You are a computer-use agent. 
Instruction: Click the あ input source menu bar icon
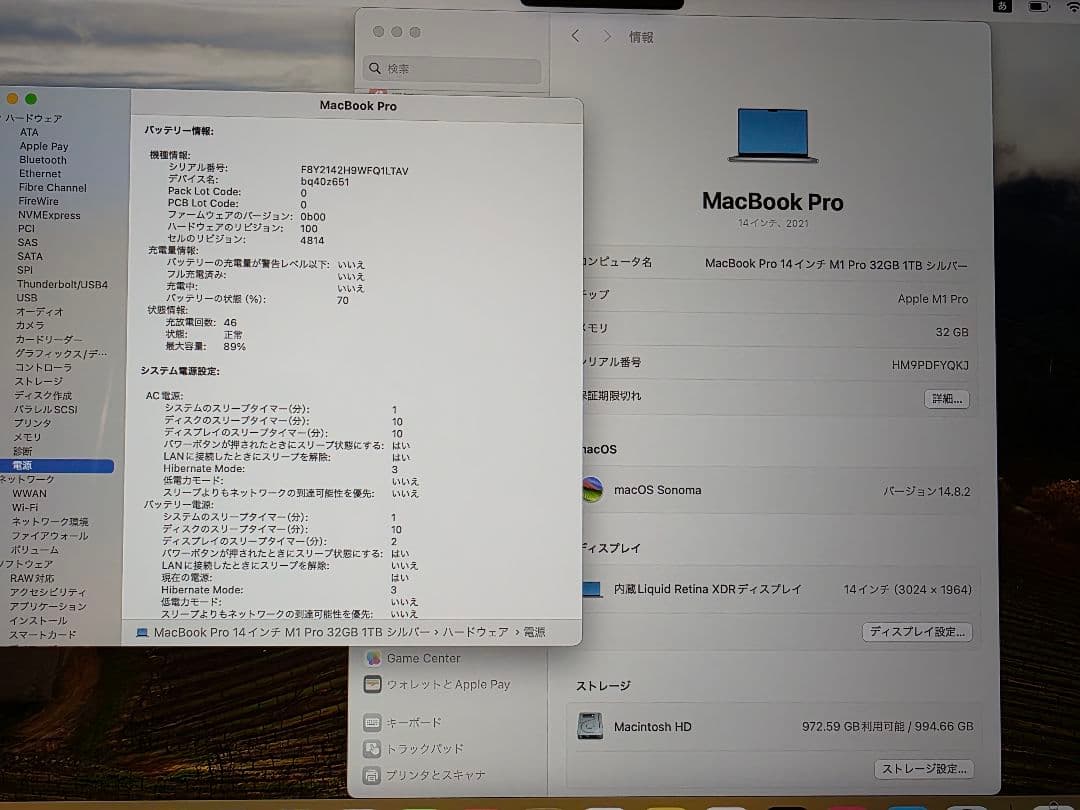[1003, 7]
